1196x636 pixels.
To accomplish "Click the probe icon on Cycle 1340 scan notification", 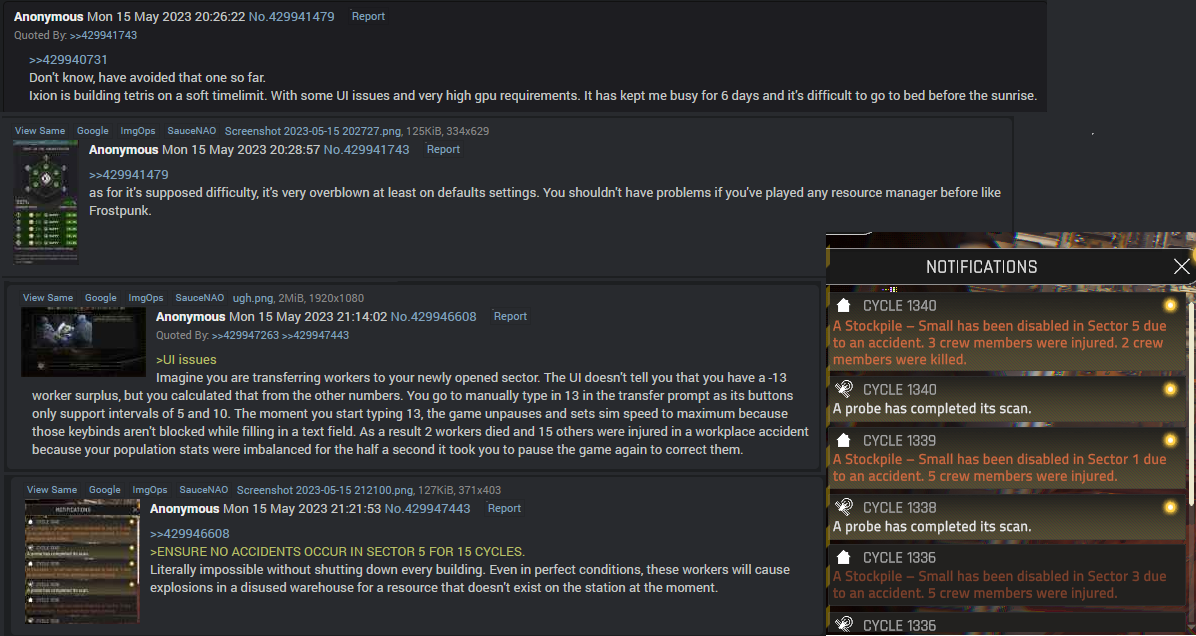I will click(844, 389).
